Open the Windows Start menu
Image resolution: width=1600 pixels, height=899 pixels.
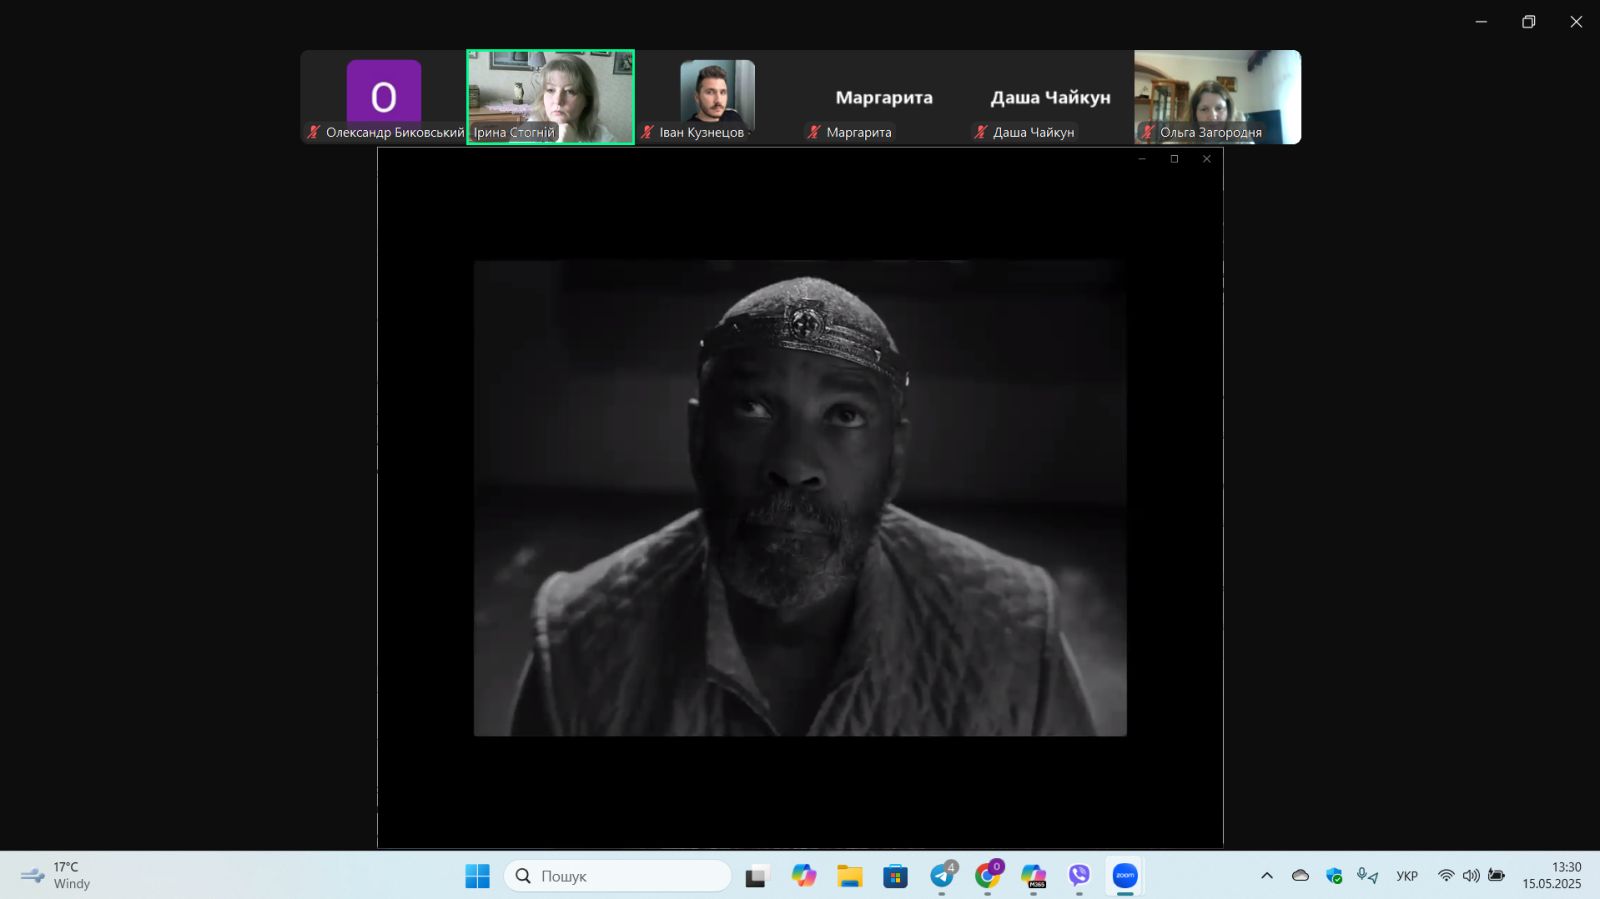478,876
